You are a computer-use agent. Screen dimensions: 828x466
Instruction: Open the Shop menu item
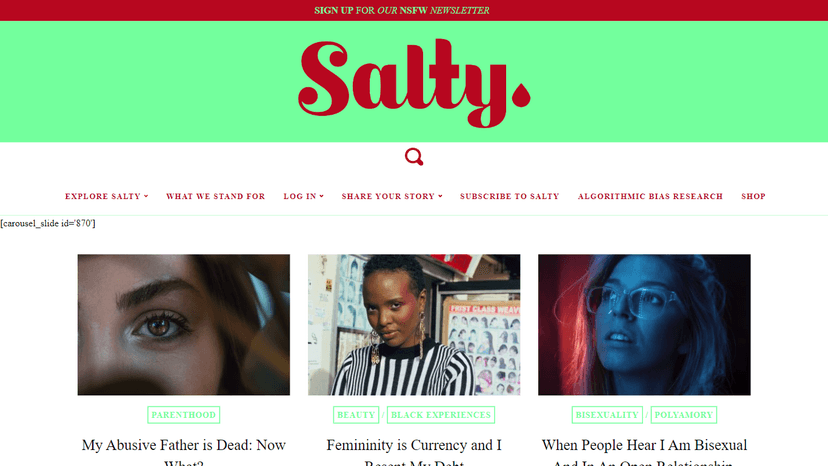tap(754, 196)
